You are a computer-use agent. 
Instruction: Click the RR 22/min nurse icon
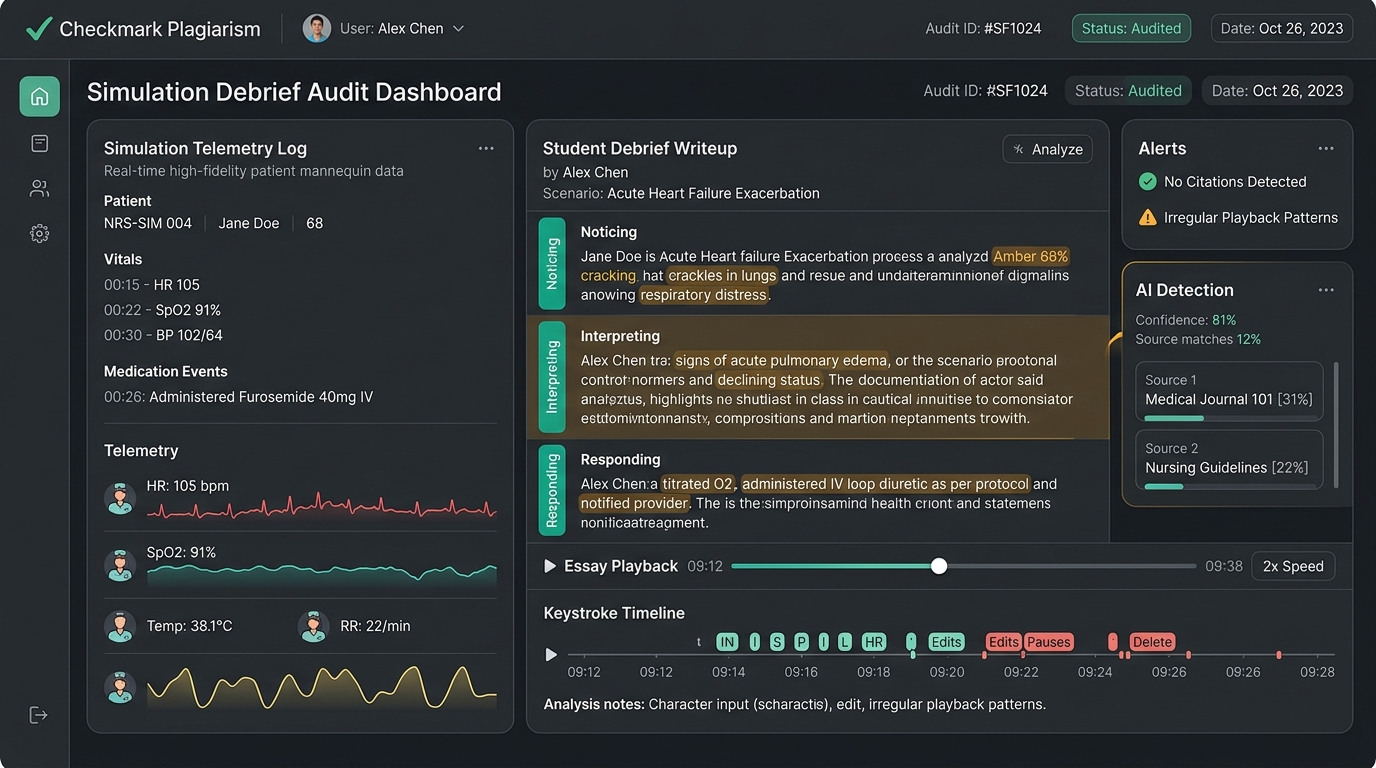314,626
